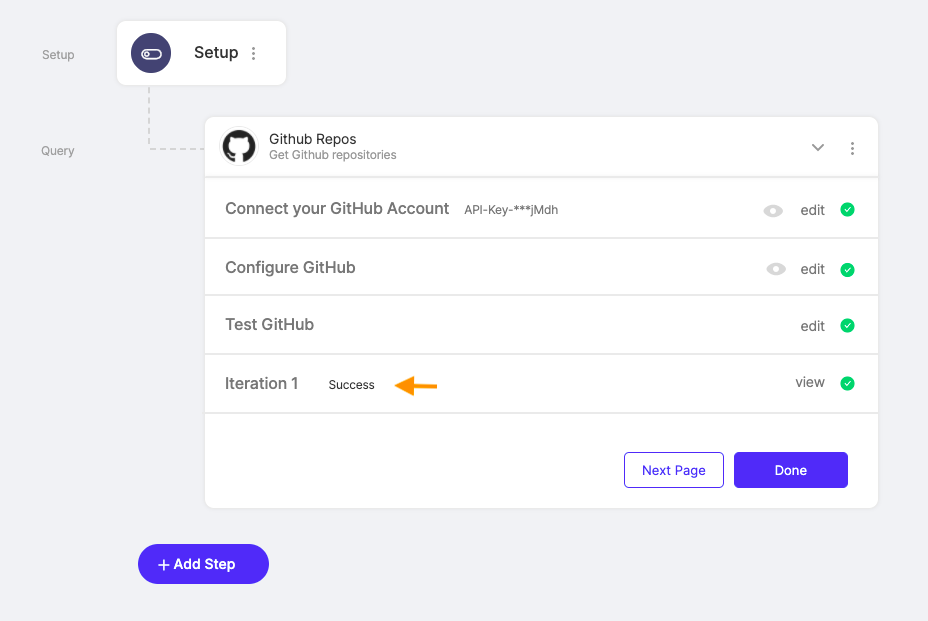
Task: Open the Setup step three-dot menu
Action: click(x=253, y=53)
